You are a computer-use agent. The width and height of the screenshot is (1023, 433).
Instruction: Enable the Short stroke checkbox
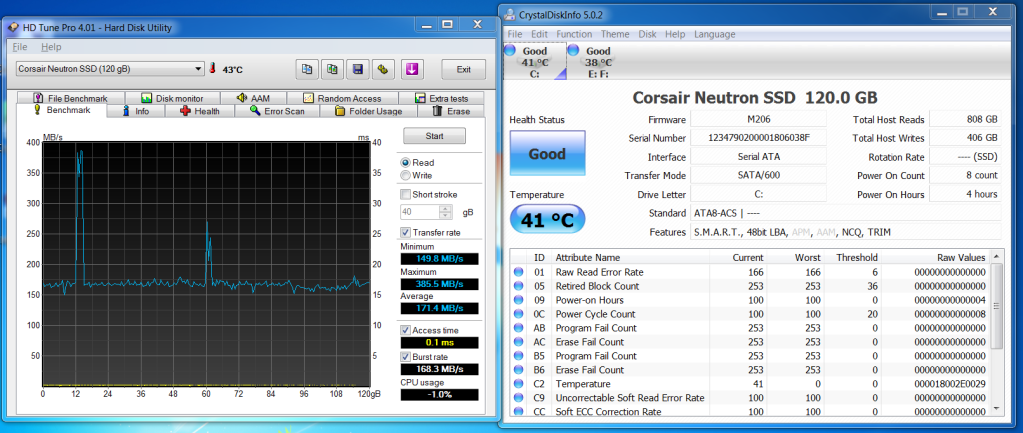[x=405, y=194]
